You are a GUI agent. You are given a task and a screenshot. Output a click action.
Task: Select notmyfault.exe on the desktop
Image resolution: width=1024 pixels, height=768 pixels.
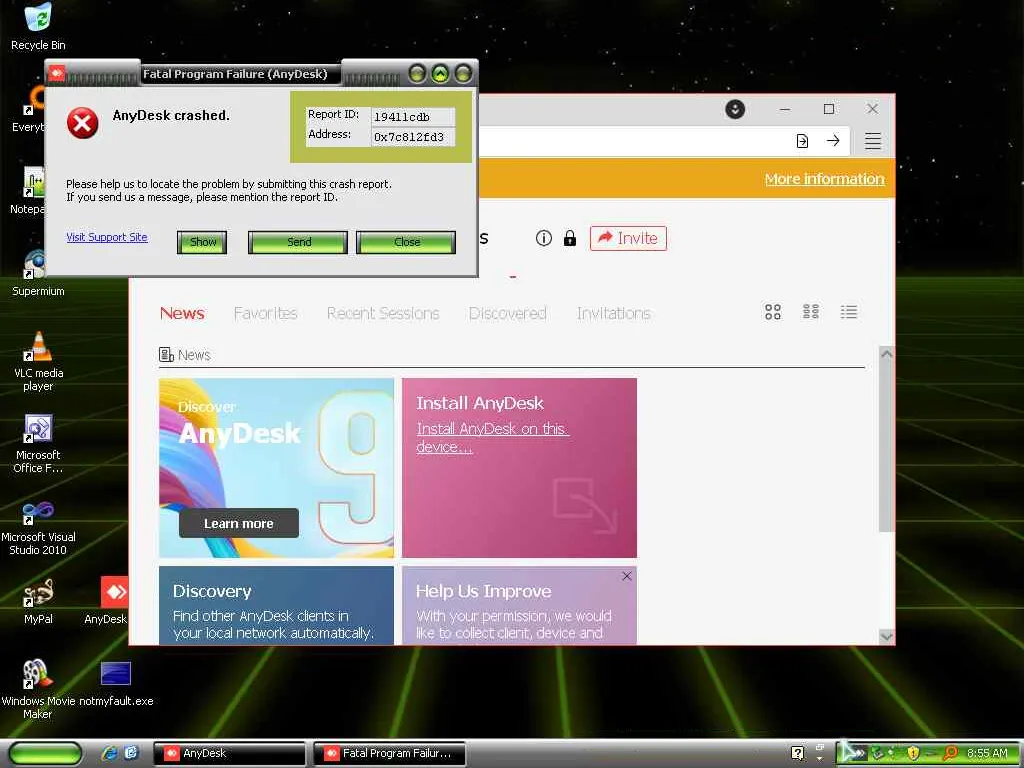click(116, 682)
